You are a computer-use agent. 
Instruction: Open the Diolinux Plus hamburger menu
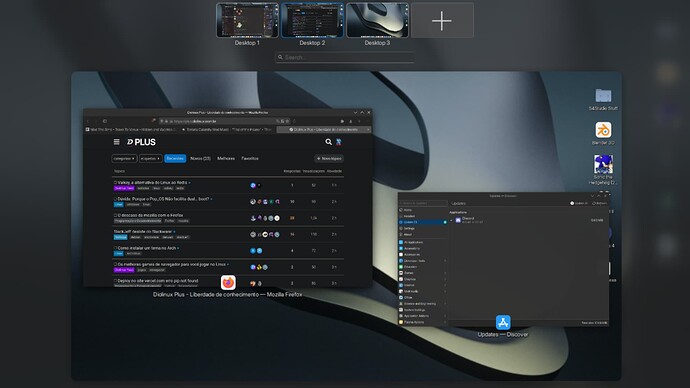coord(117,142)
